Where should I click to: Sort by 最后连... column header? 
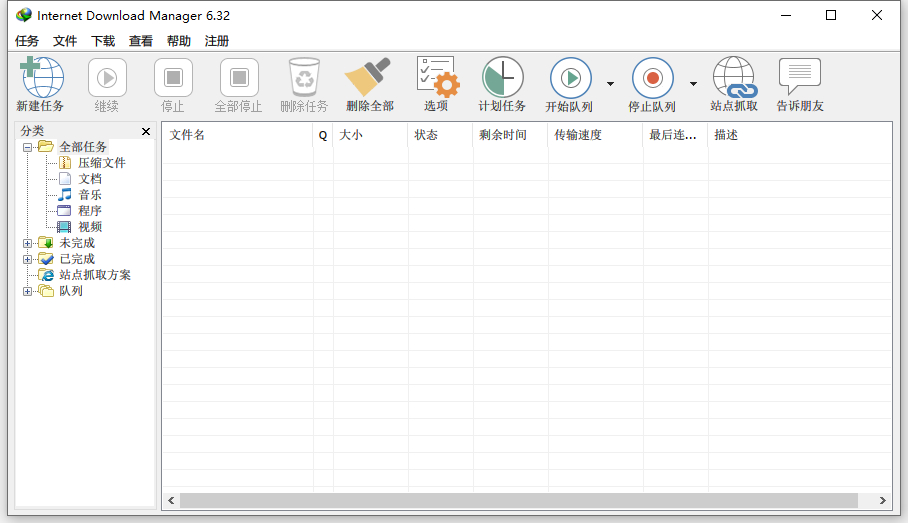pos(676,135)
